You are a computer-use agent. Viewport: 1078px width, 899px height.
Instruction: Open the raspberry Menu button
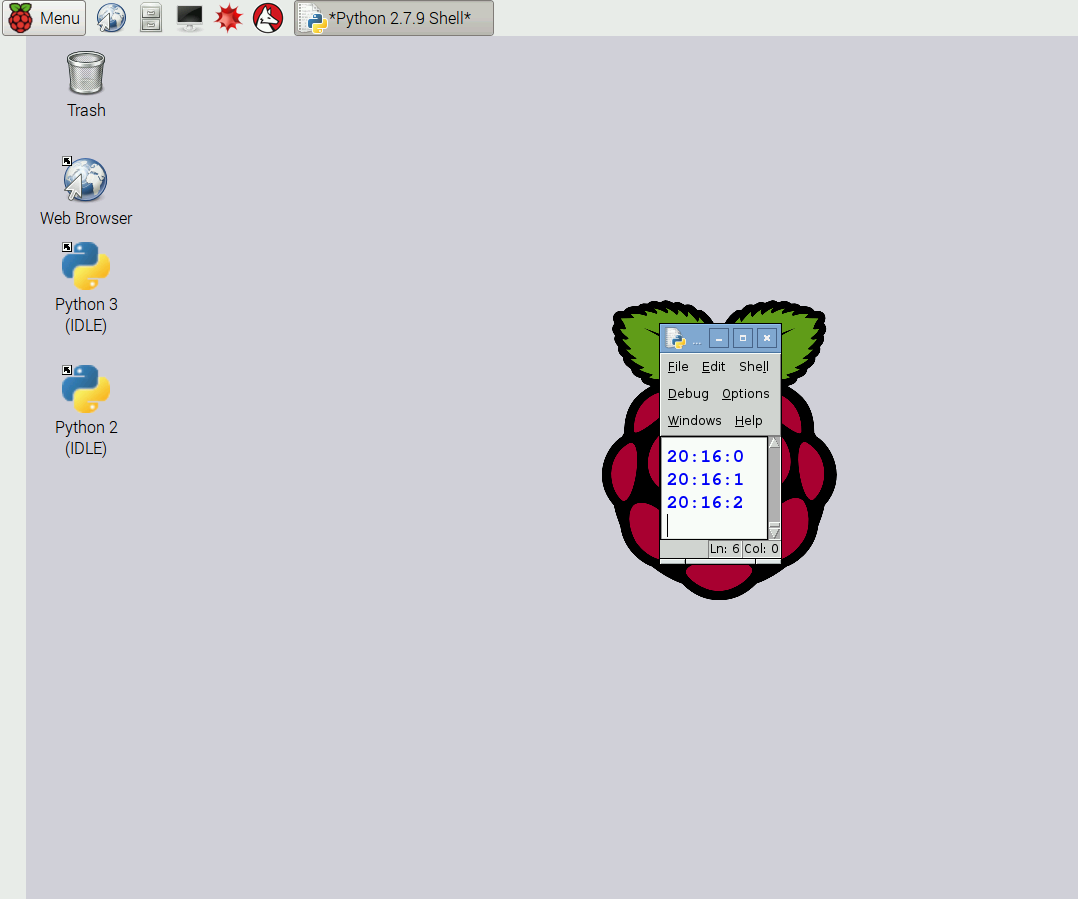click(x=44, y=18)
